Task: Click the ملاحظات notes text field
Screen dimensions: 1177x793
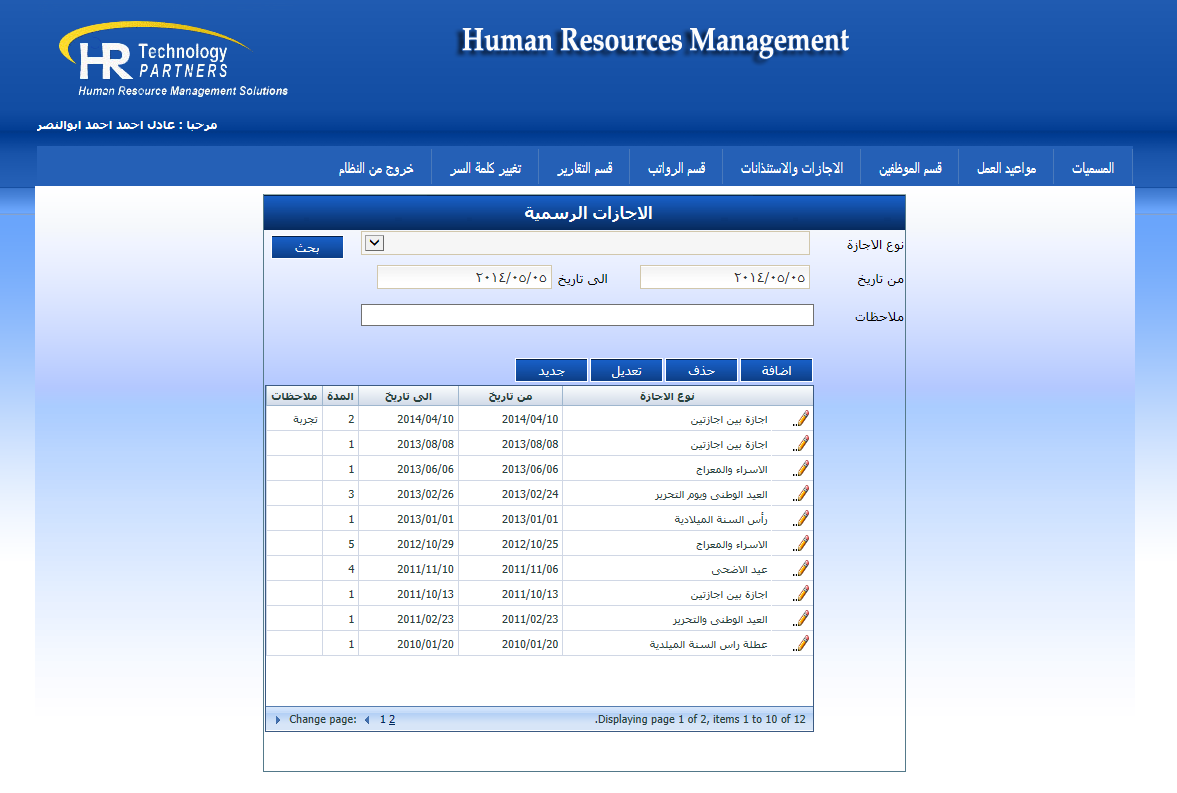Action: pyautogui.click(x=587, y=315)
